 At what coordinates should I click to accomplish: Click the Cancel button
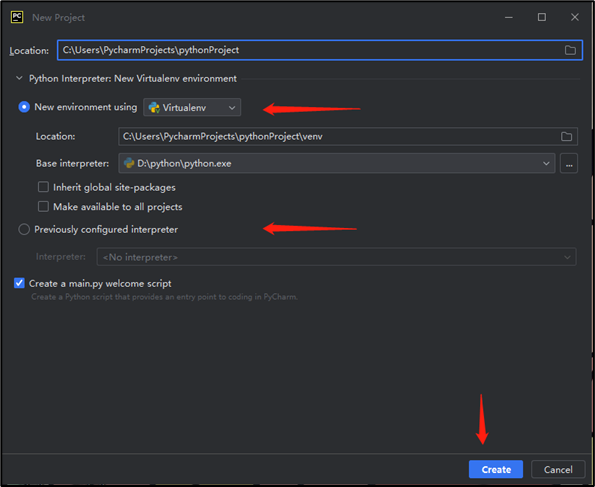pos(558,470)
